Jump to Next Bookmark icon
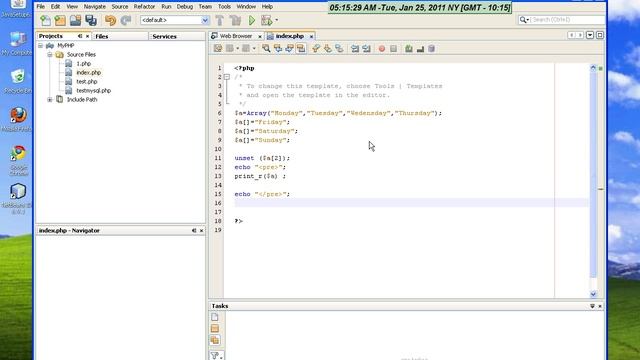Screen dimensions: 640x360 (327, 49)
